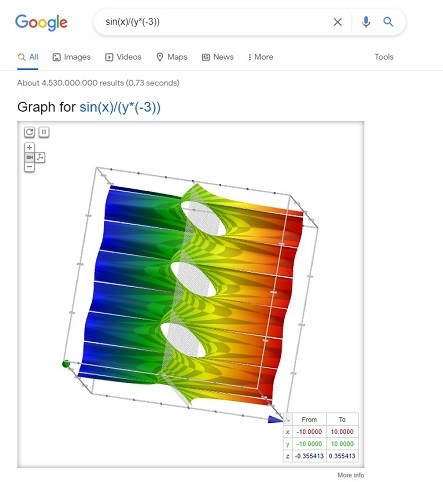Select the horizontal zoom mode icon
443x482 pixels.
pyautogui.click(x=29, y=157)
